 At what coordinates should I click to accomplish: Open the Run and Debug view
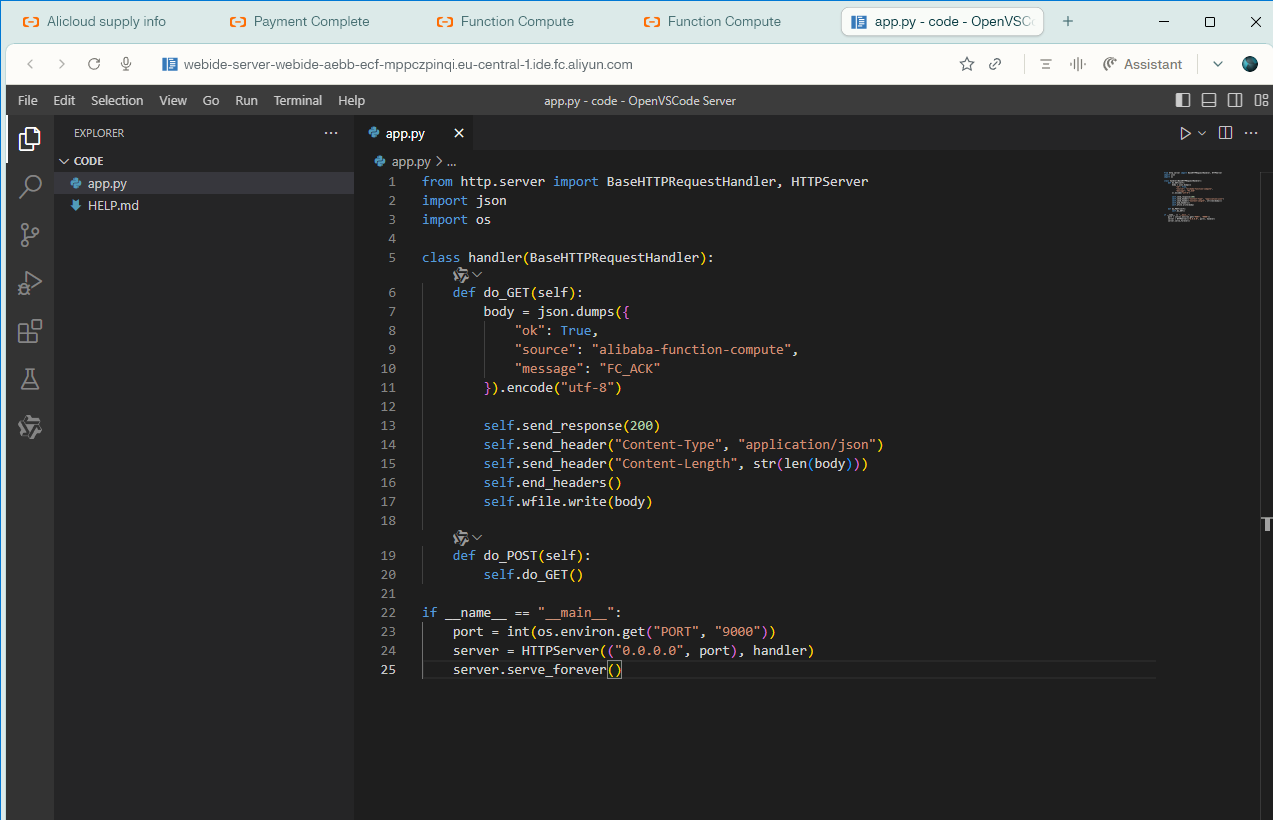[29, 283]
